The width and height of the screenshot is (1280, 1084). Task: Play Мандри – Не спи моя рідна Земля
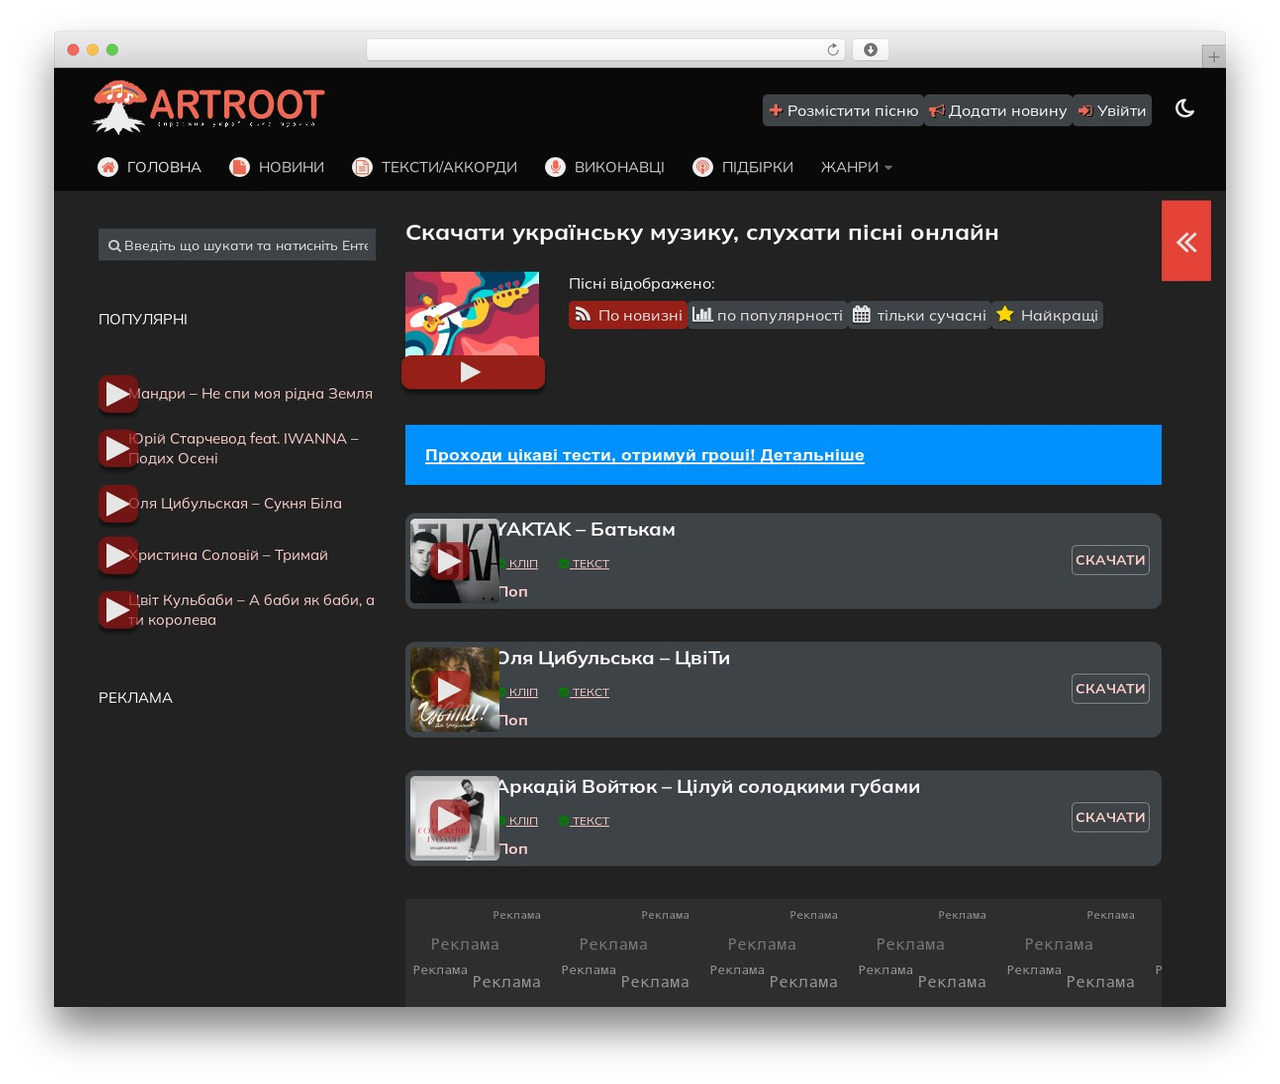[118, 394]
